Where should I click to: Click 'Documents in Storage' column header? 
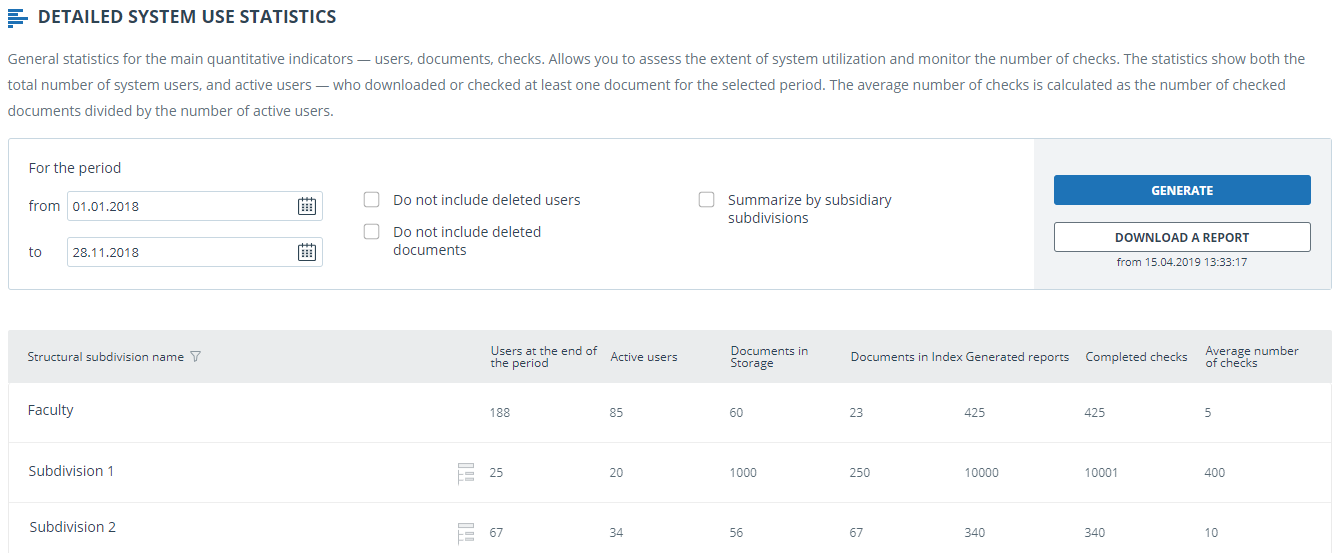769,357
